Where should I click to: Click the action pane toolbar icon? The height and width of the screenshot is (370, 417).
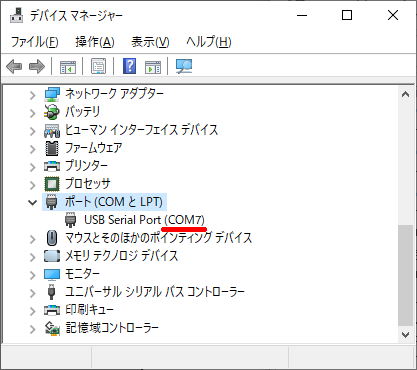[153, 67]
